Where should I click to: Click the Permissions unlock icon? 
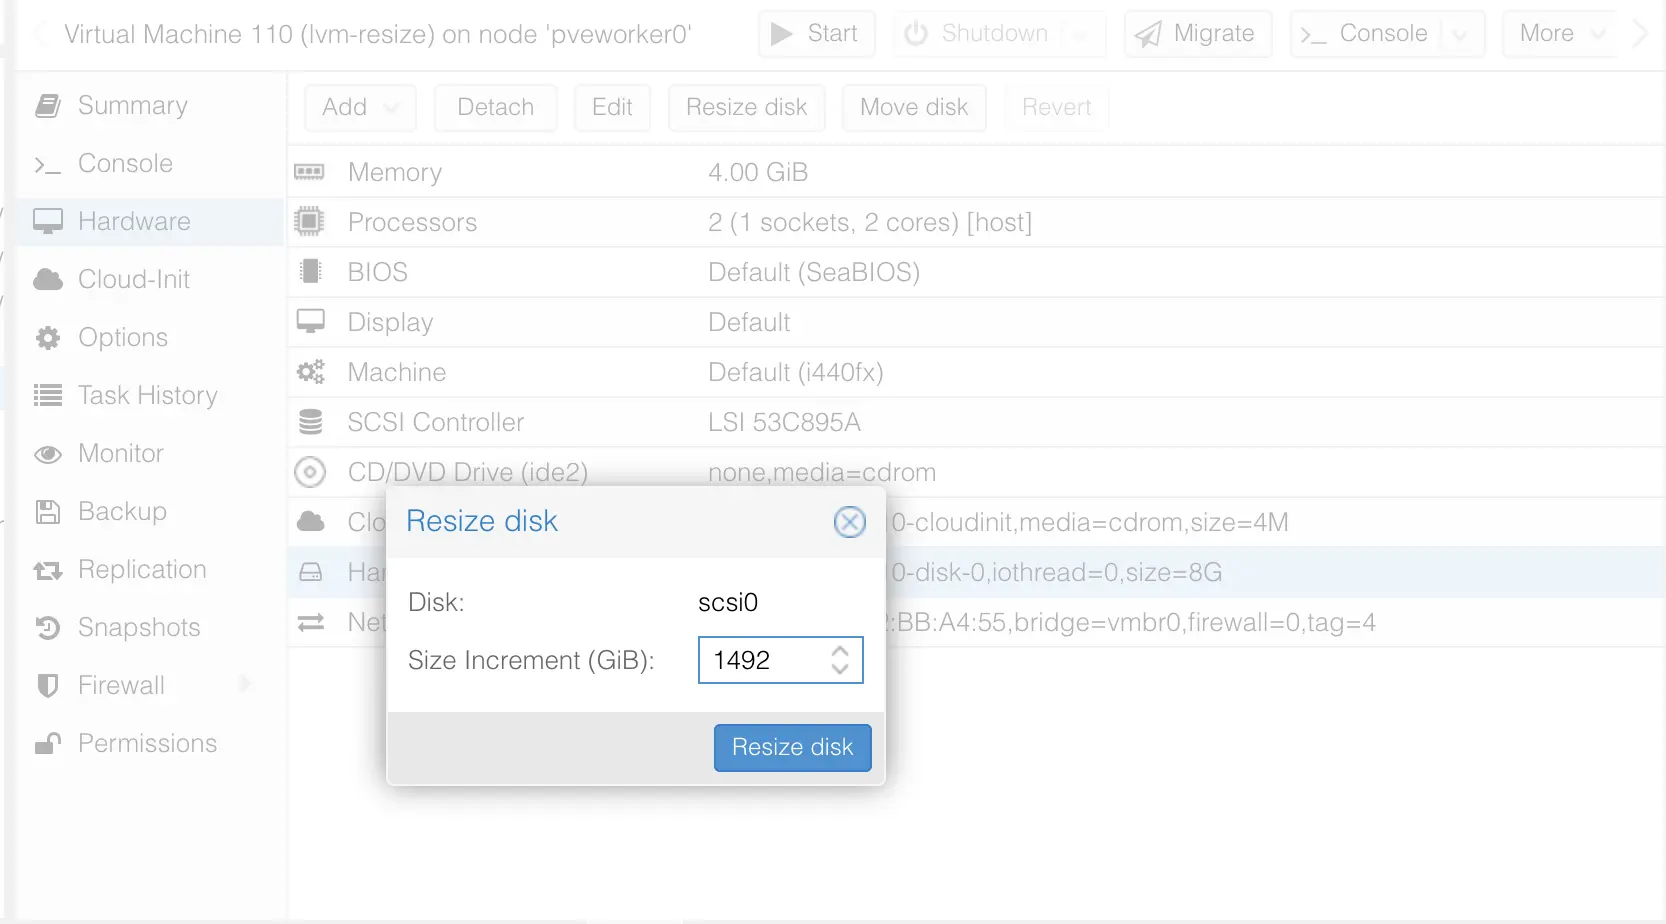[x=48, y=743]
